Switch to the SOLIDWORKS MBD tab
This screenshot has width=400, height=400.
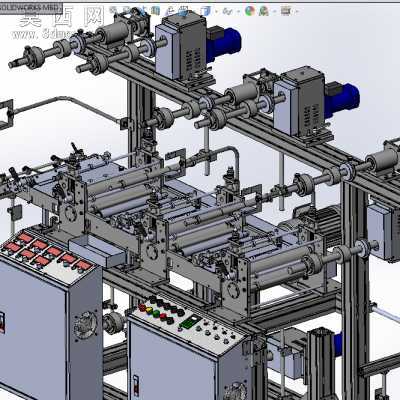tap(31, 7)
